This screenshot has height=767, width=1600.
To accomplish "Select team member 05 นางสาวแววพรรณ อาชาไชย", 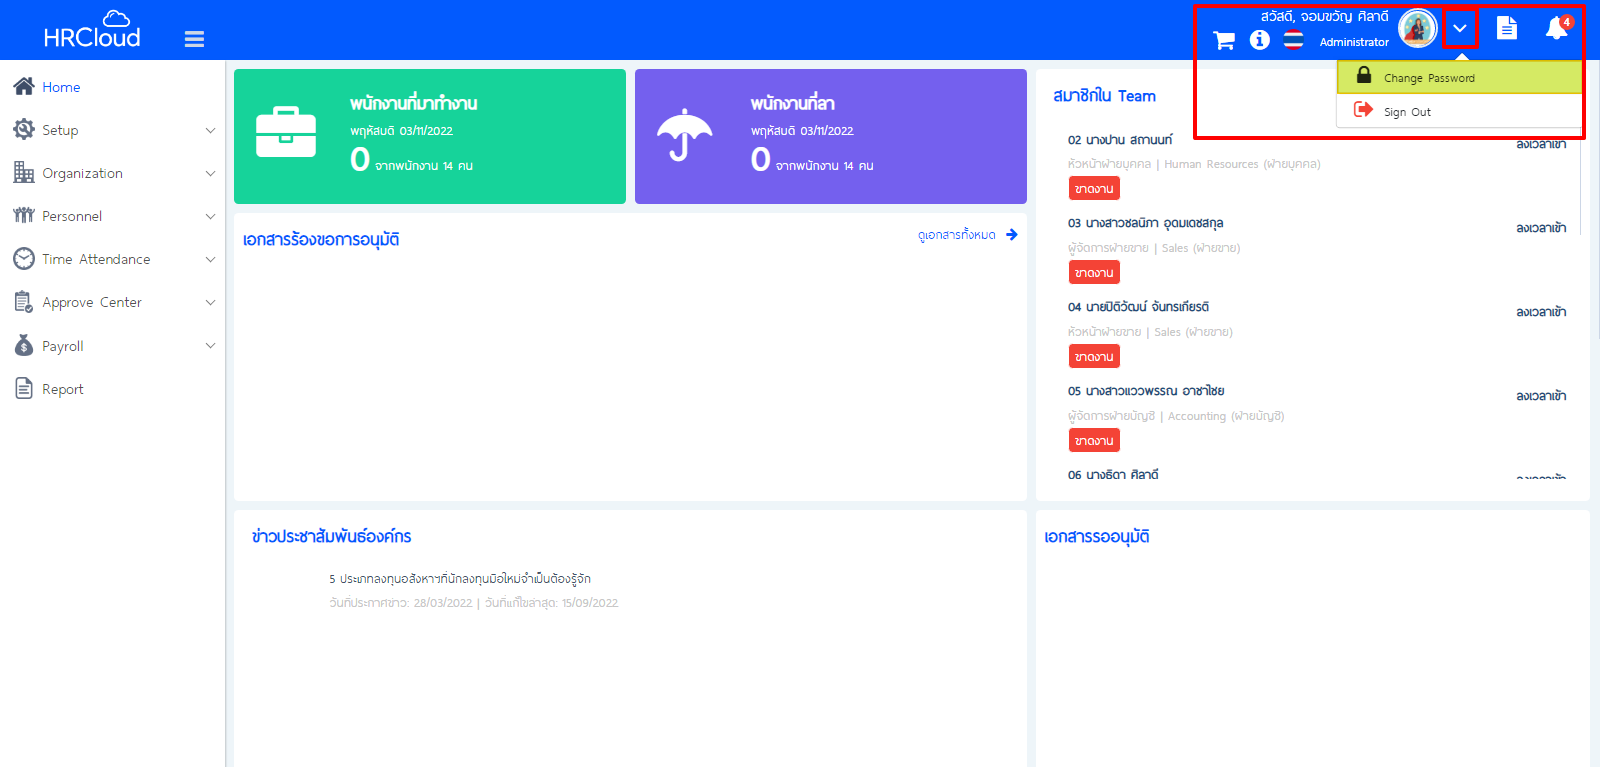I will tap(1146, 391).
